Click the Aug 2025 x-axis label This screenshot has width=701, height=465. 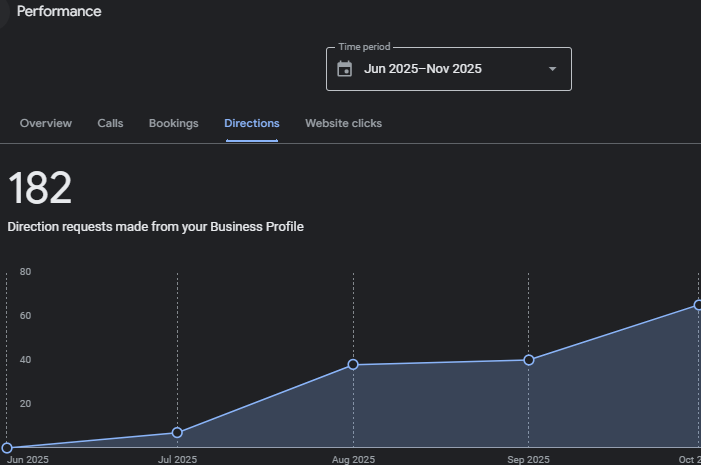pos(353,460)
